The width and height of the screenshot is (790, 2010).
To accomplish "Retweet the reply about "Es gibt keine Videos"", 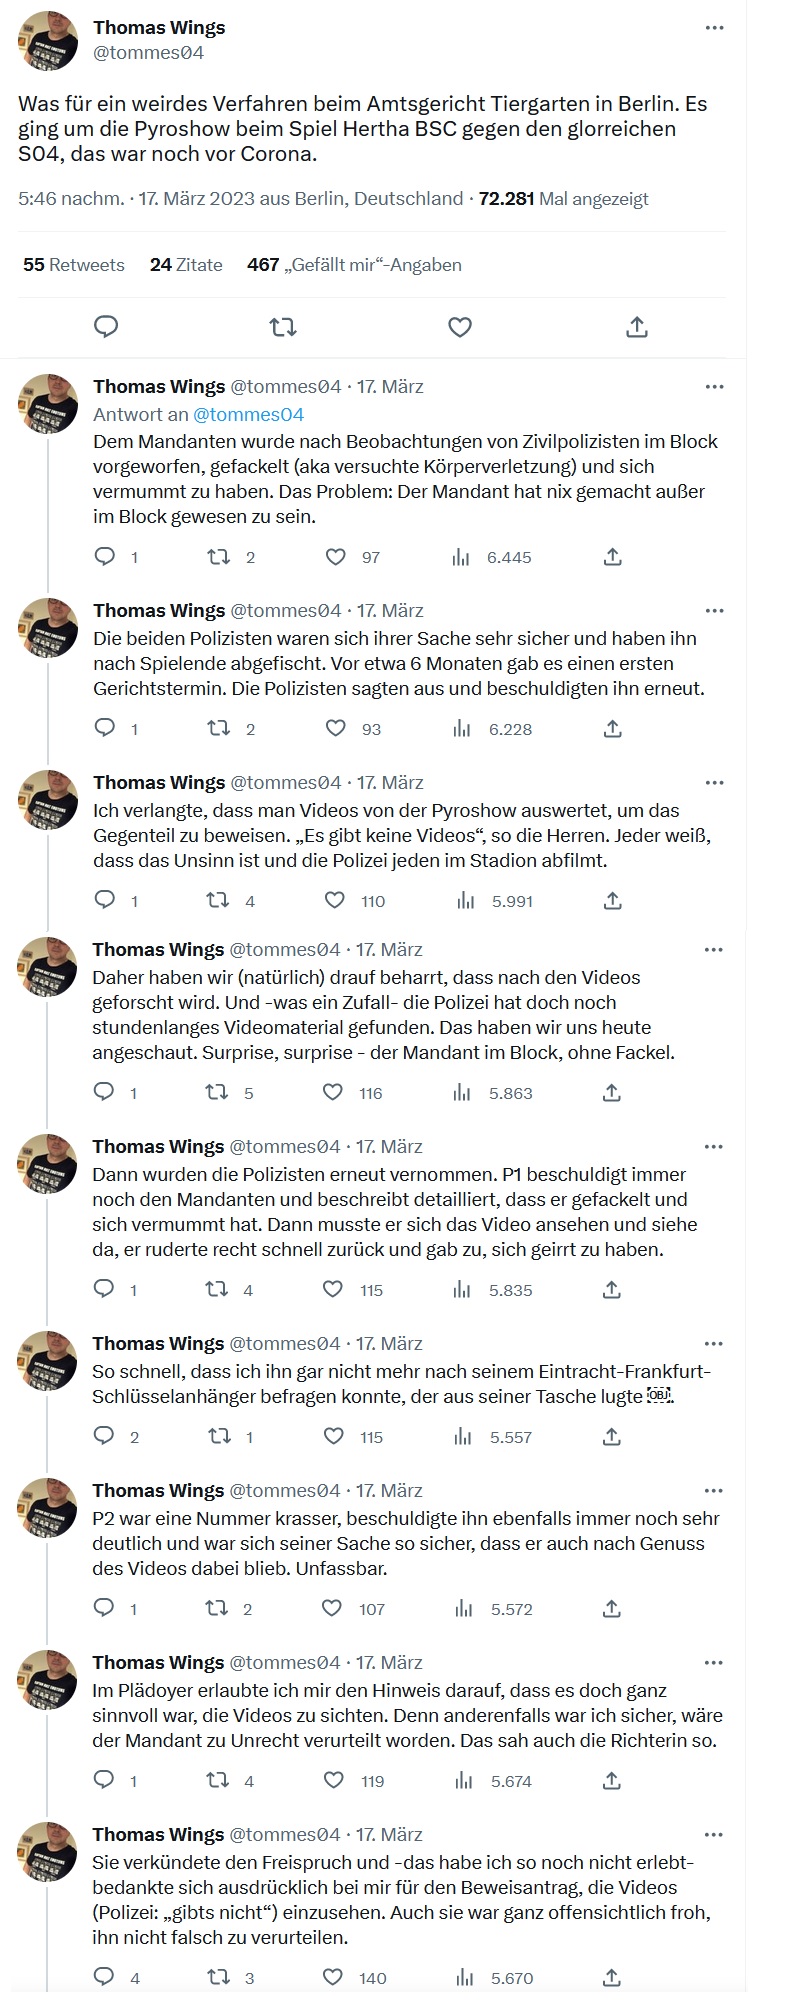I will 217,901.
